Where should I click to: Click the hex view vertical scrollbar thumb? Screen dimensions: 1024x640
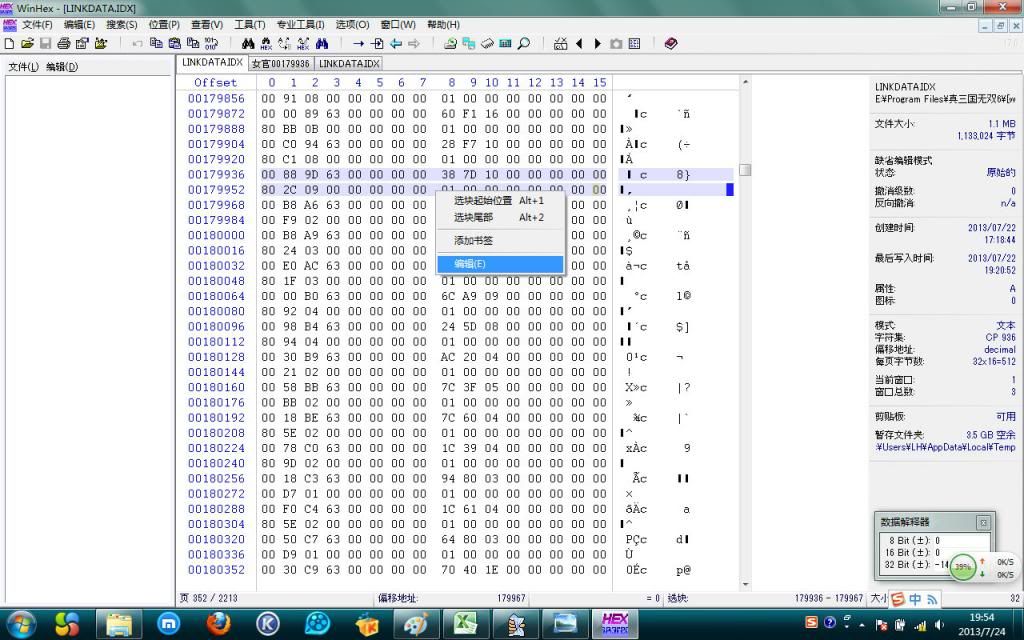pyautogui.click(x=745, y=170)
